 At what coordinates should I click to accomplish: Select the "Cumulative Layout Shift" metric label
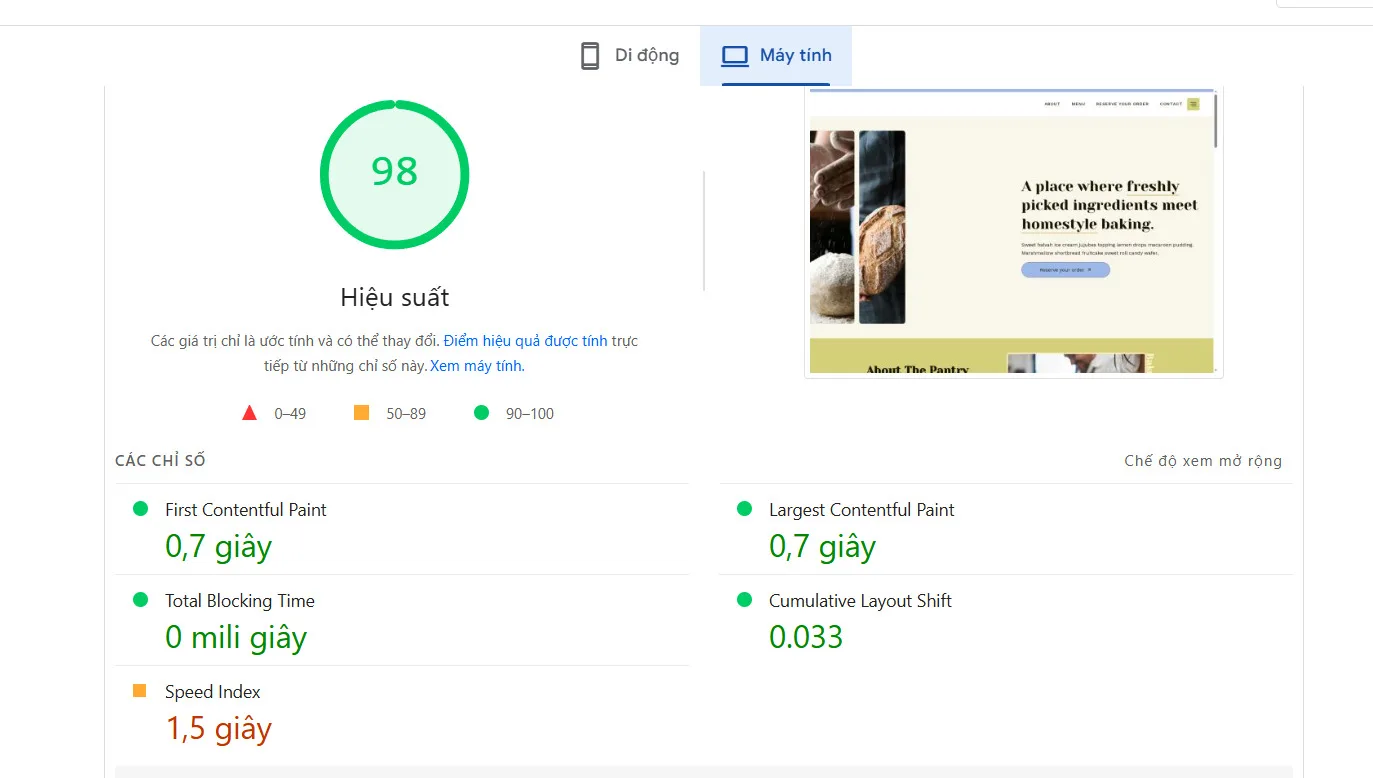(x=858, y=600)
